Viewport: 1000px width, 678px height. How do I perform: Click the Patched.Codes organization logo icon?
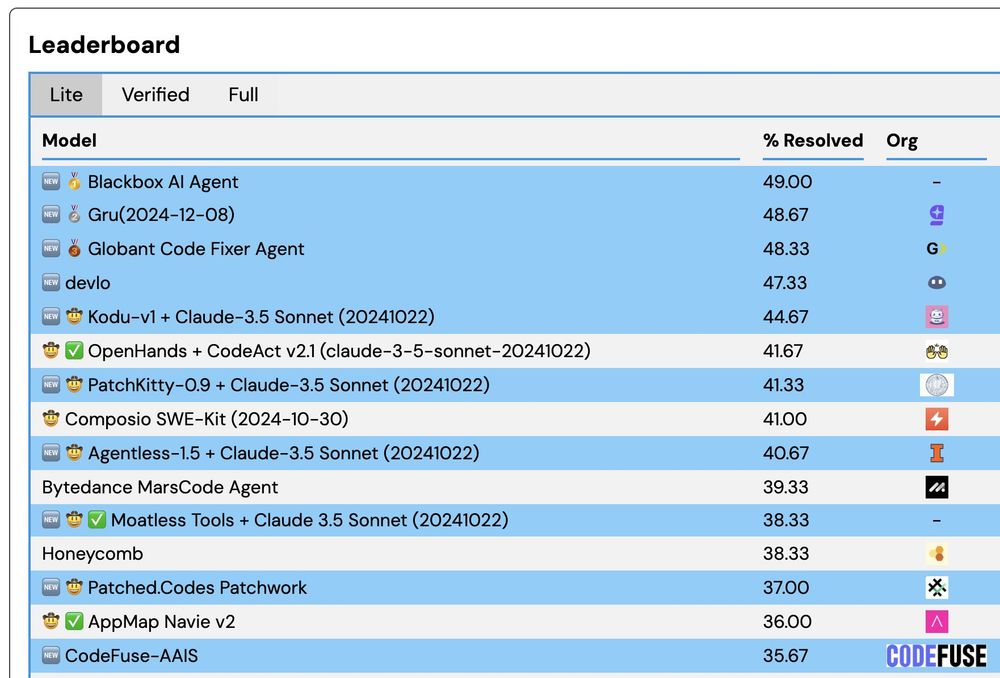(x=936, y=587)
